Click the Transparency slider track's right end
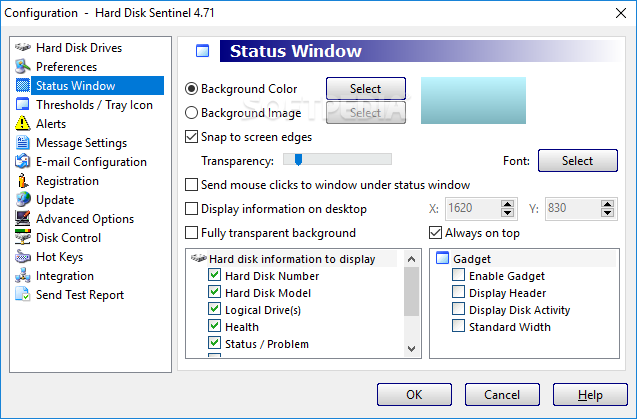 [388, 159]
